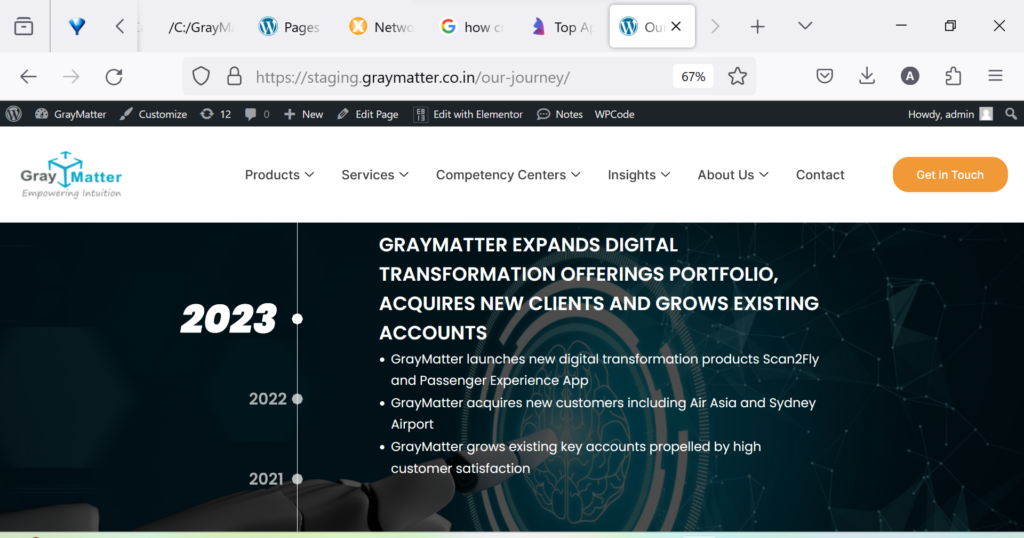This screenshot has height=538, width=1024.
Task: Open the shield tracking protection icon
Action: coord(201,76)
